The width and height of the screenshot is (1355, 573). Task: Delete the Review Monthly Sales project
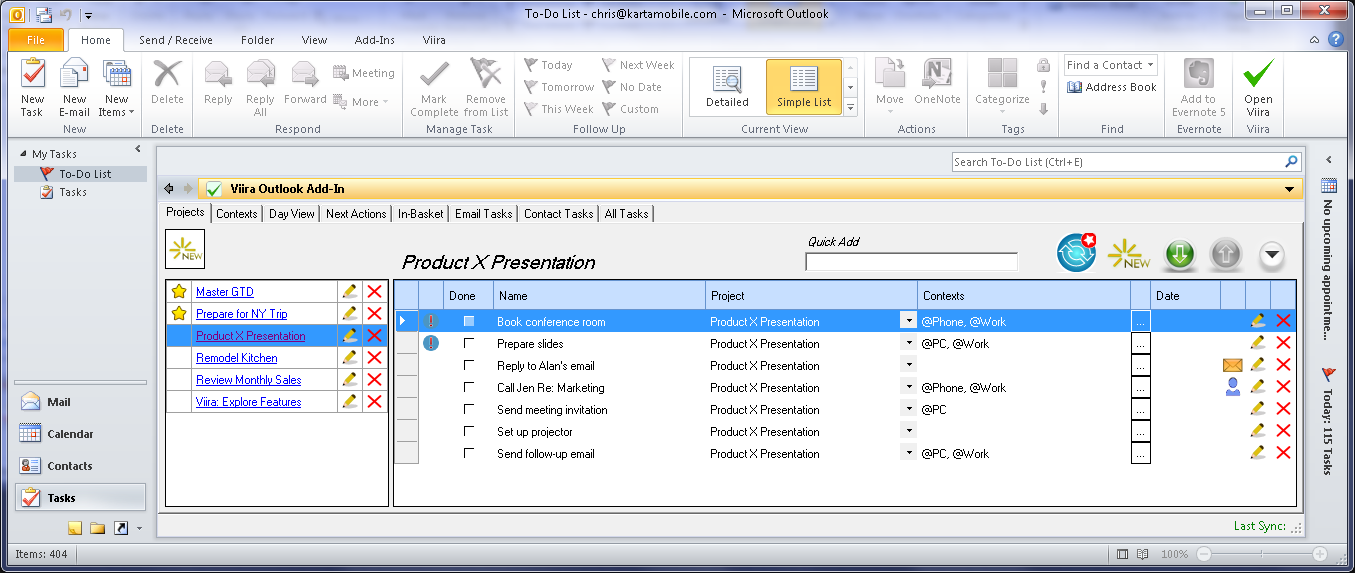click(x=375, y=379)
